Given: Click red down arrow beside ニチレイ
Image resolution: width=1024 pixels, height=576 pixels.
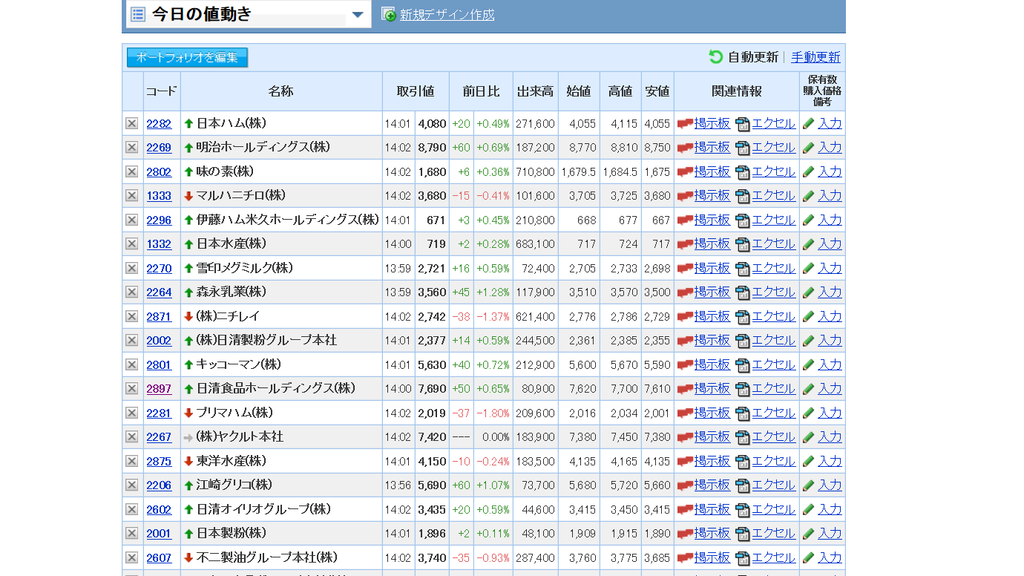Looking at the screenshot, I should tap(189, 317).
